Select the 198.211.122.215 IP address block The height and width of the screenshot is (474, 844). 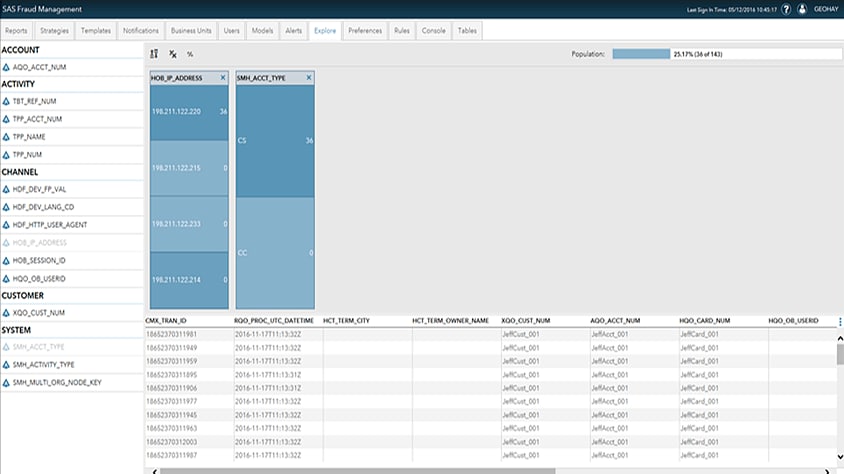(189, 168)
